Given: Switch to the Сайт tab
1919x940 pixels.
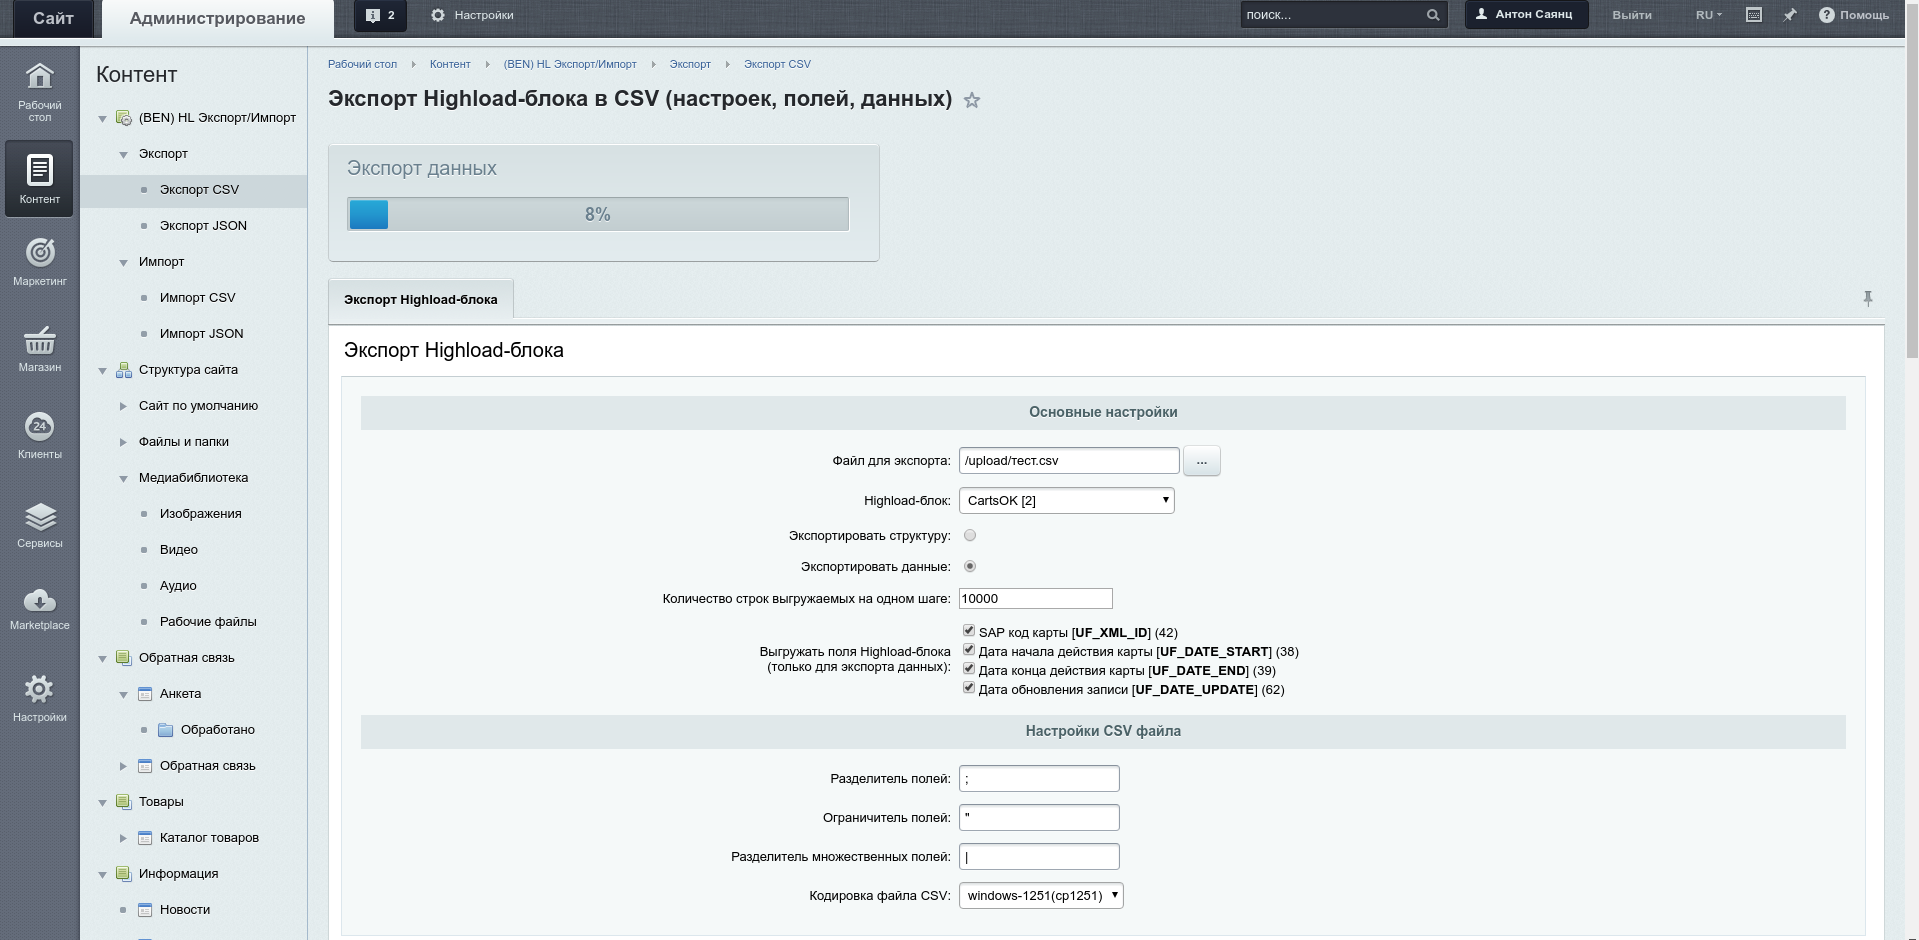Looking at the screenshot, I should [x=53, y=19].
